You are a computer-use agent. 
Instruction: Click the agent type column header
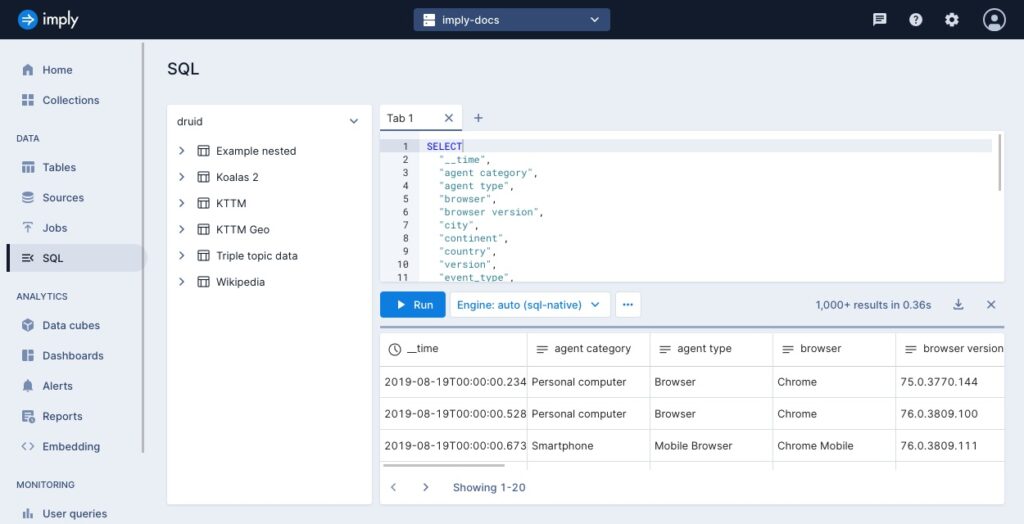tap(711, 349)
